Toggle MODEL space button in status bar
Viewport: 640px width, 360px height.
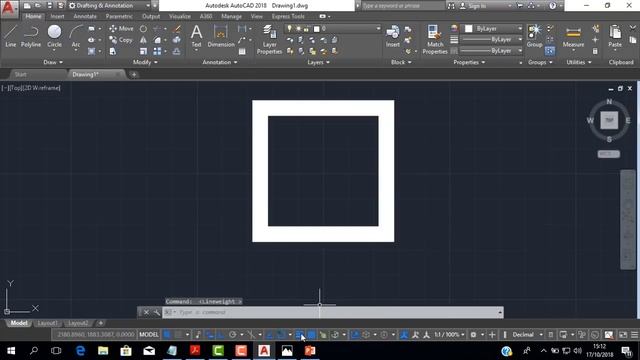149,335
